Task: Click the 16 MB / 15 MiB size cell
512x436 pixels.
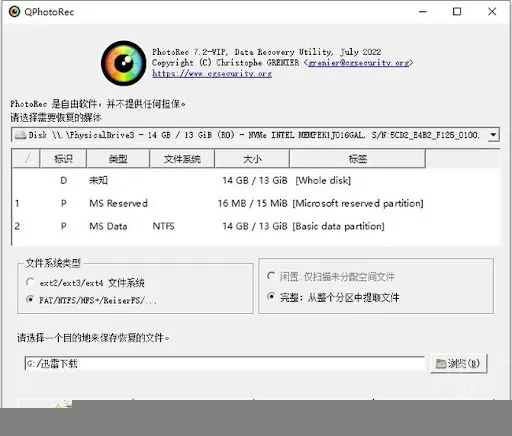Action: tap(252, 203)
